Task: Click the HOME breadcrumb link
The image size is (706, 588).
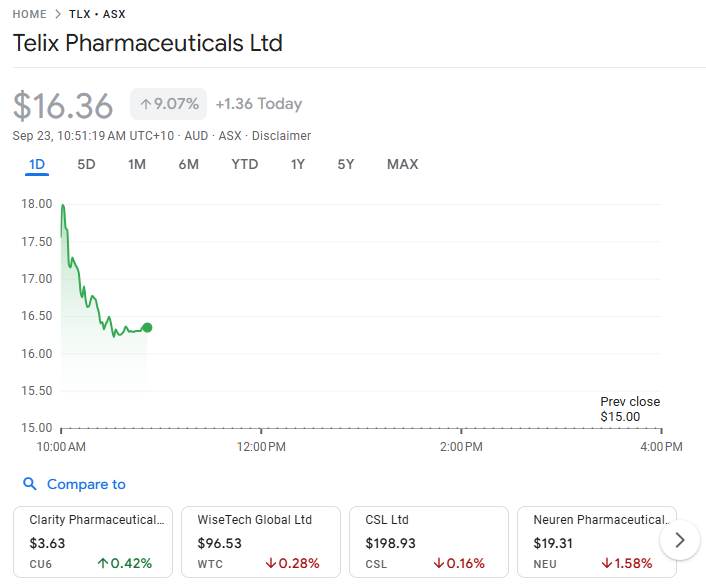Action: (29, 14)
